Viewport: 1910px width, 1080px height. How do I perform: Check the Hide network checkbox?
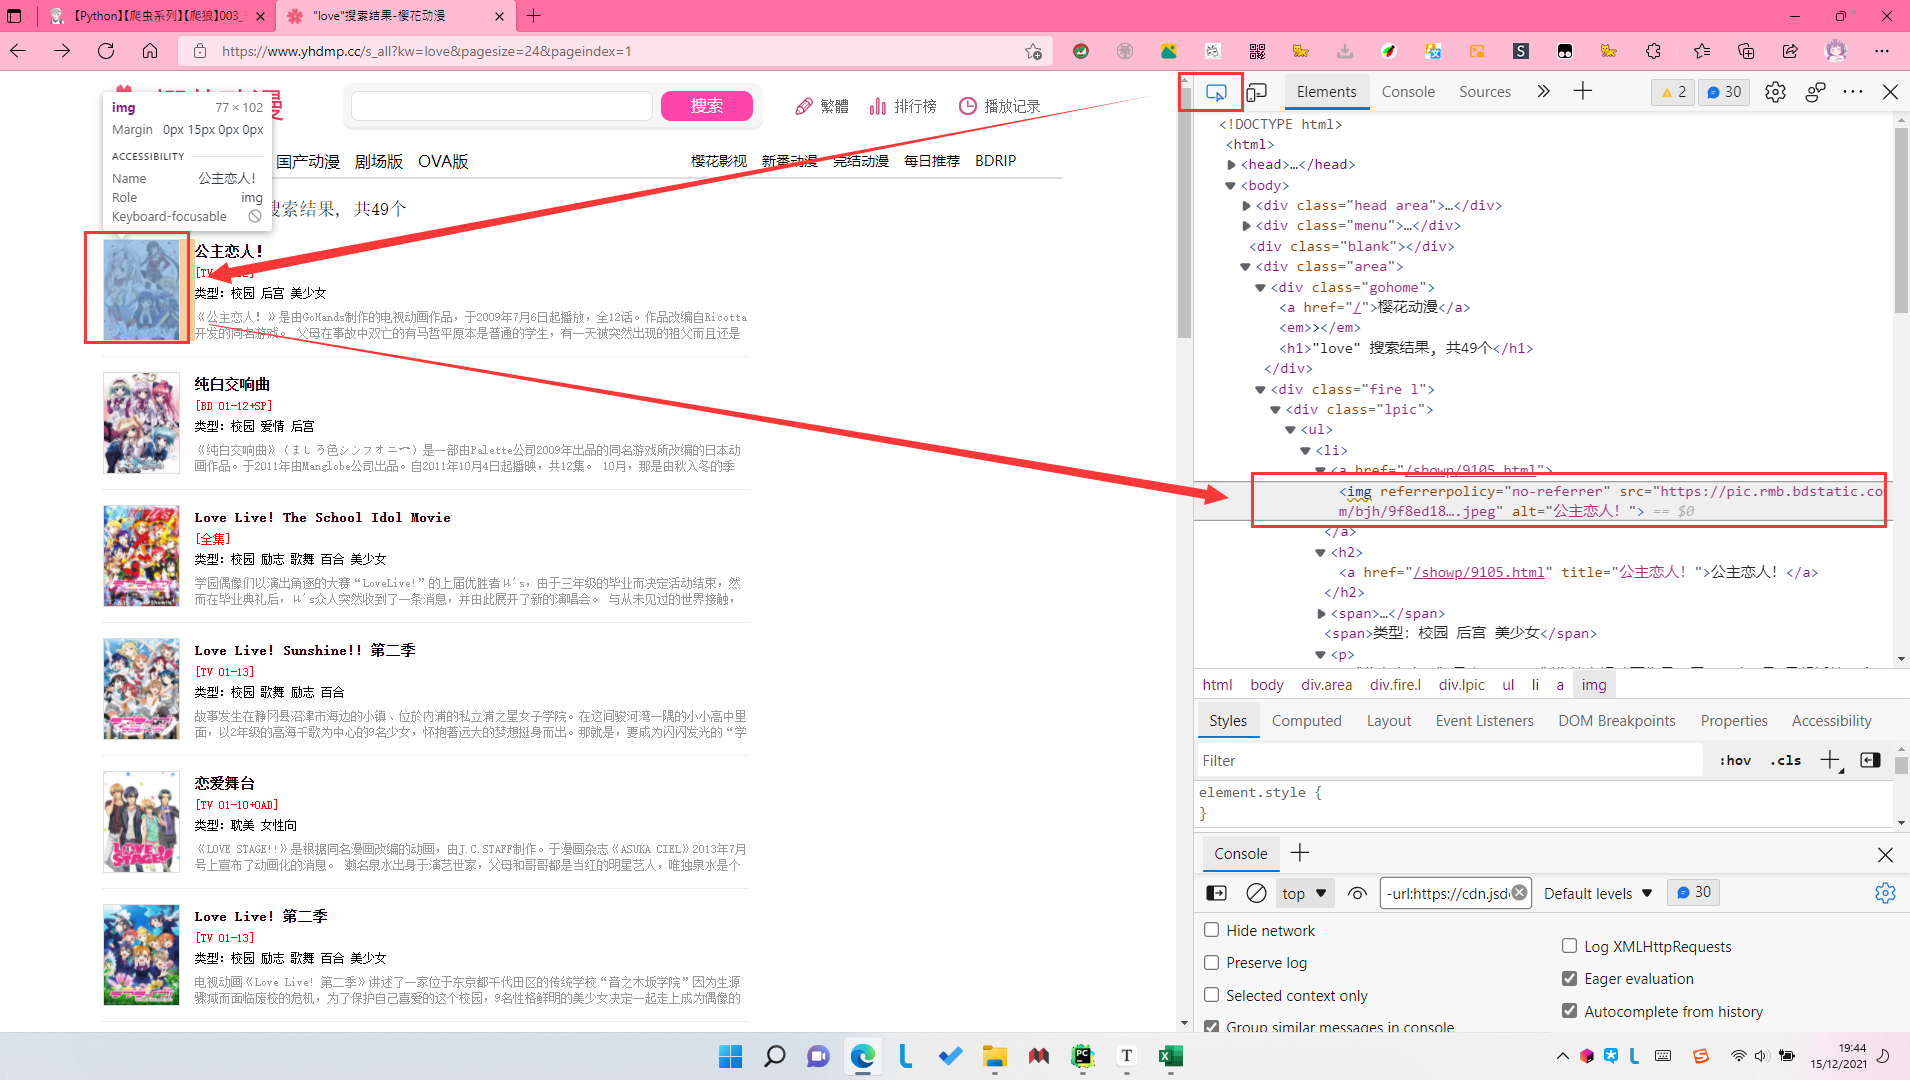coord(1211,930)
